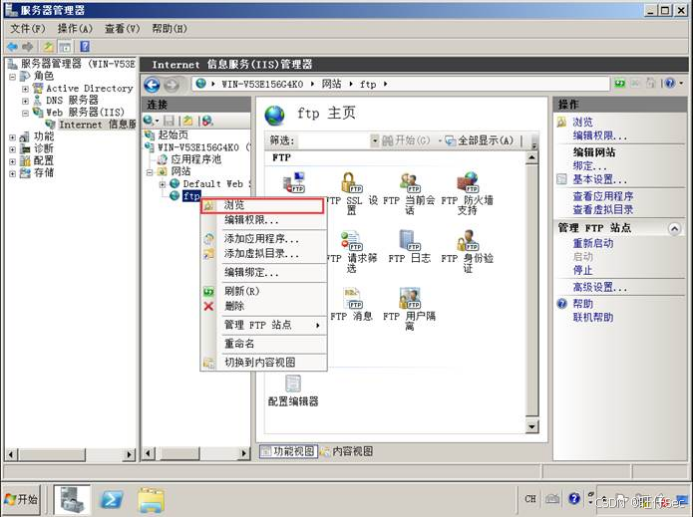The height and width of the screenshot is (517, 694).
Task: Expand the Active Directory node
Action: coord(25,89)
